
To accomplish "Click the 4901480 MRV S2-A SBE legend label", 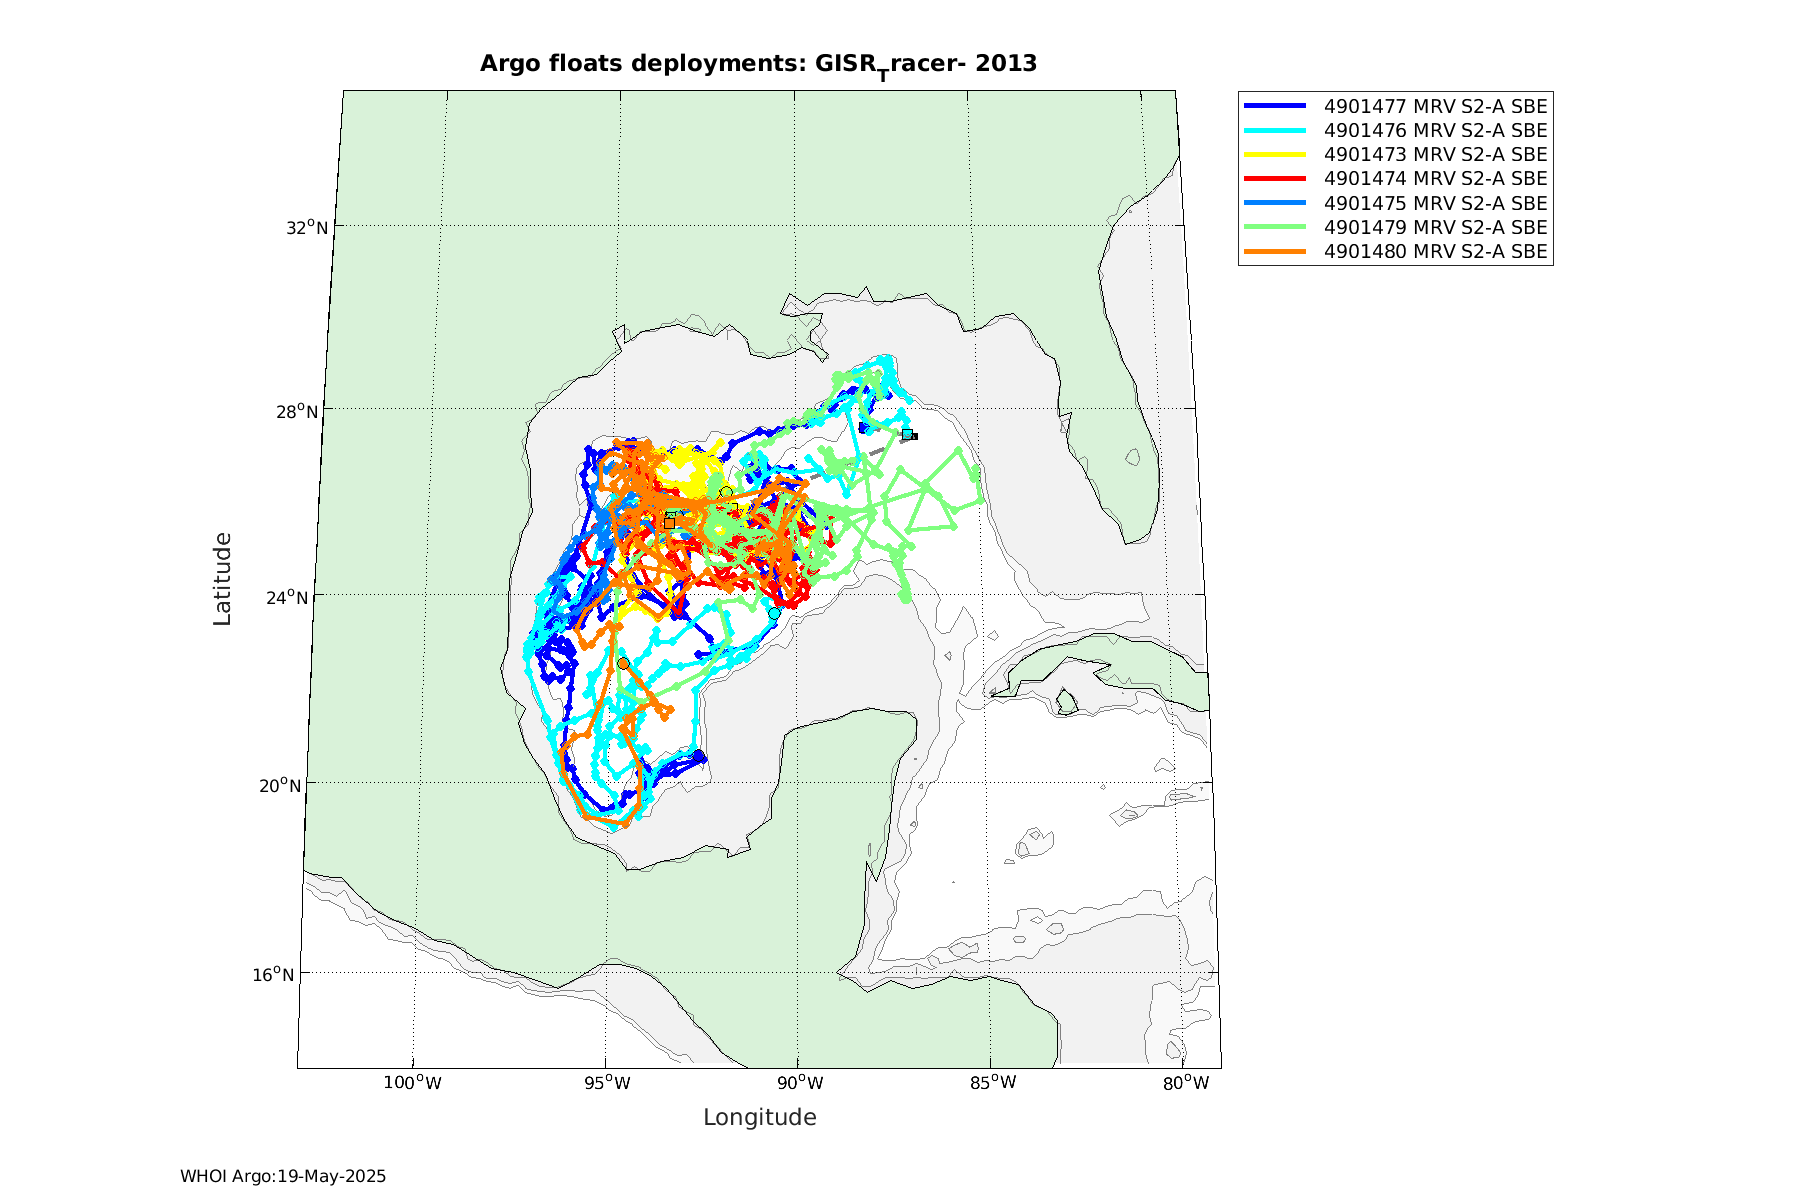I will [1435, 252].
